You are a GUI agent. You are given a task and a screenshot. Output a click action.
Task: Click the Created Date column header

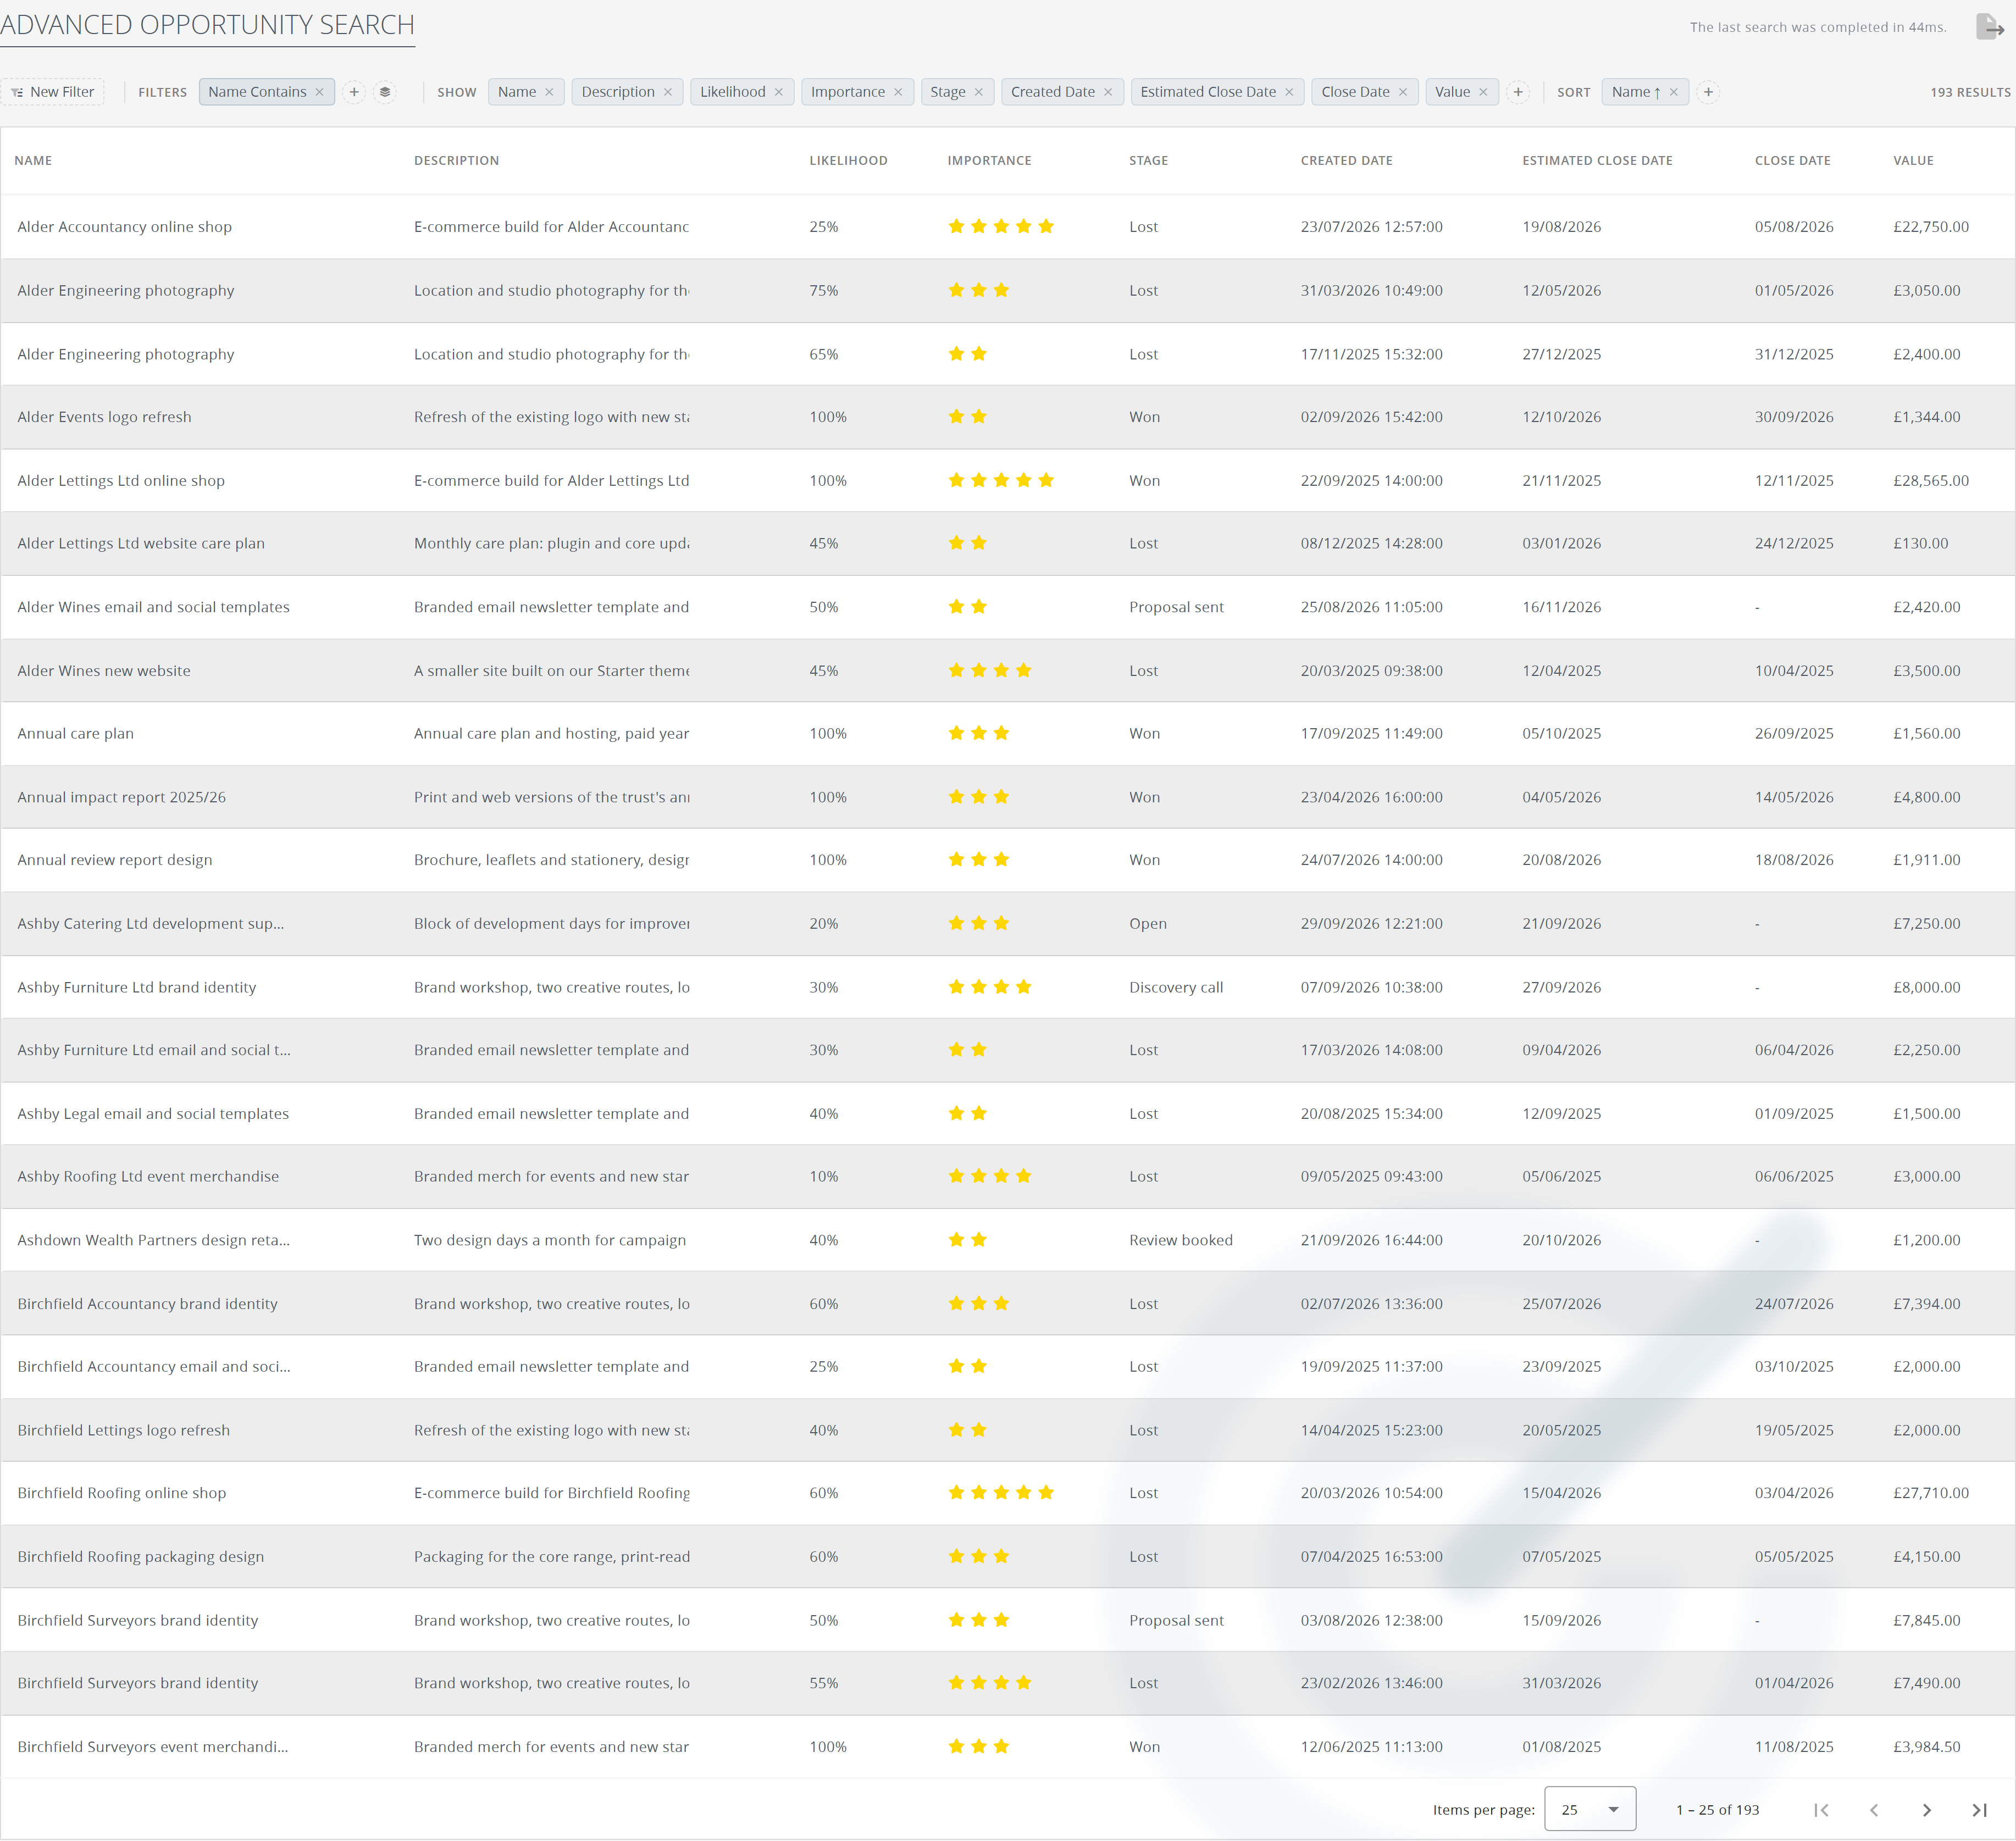coord(1346,161)
